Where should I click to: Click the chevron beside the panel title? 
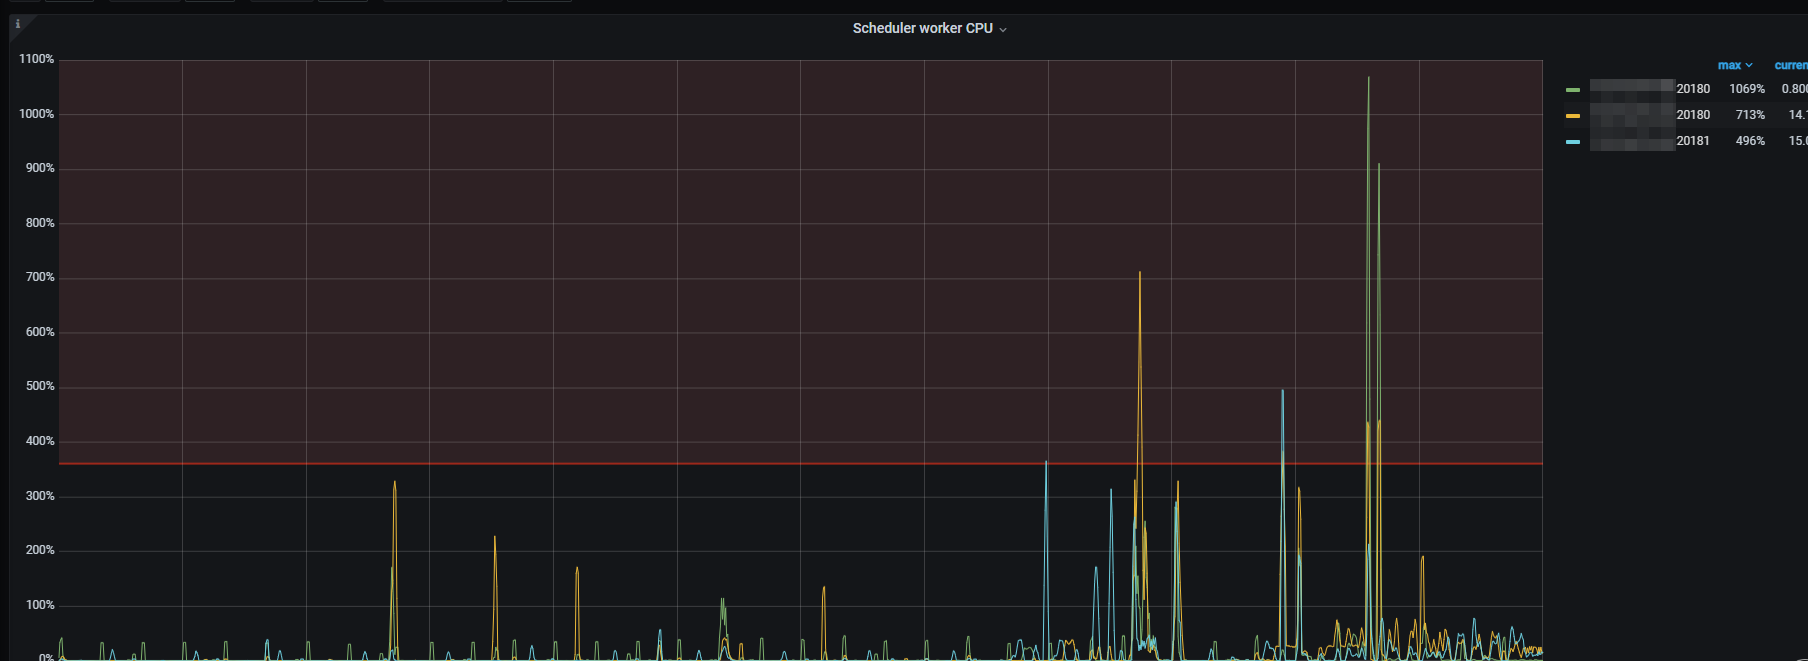(1003, 30)
